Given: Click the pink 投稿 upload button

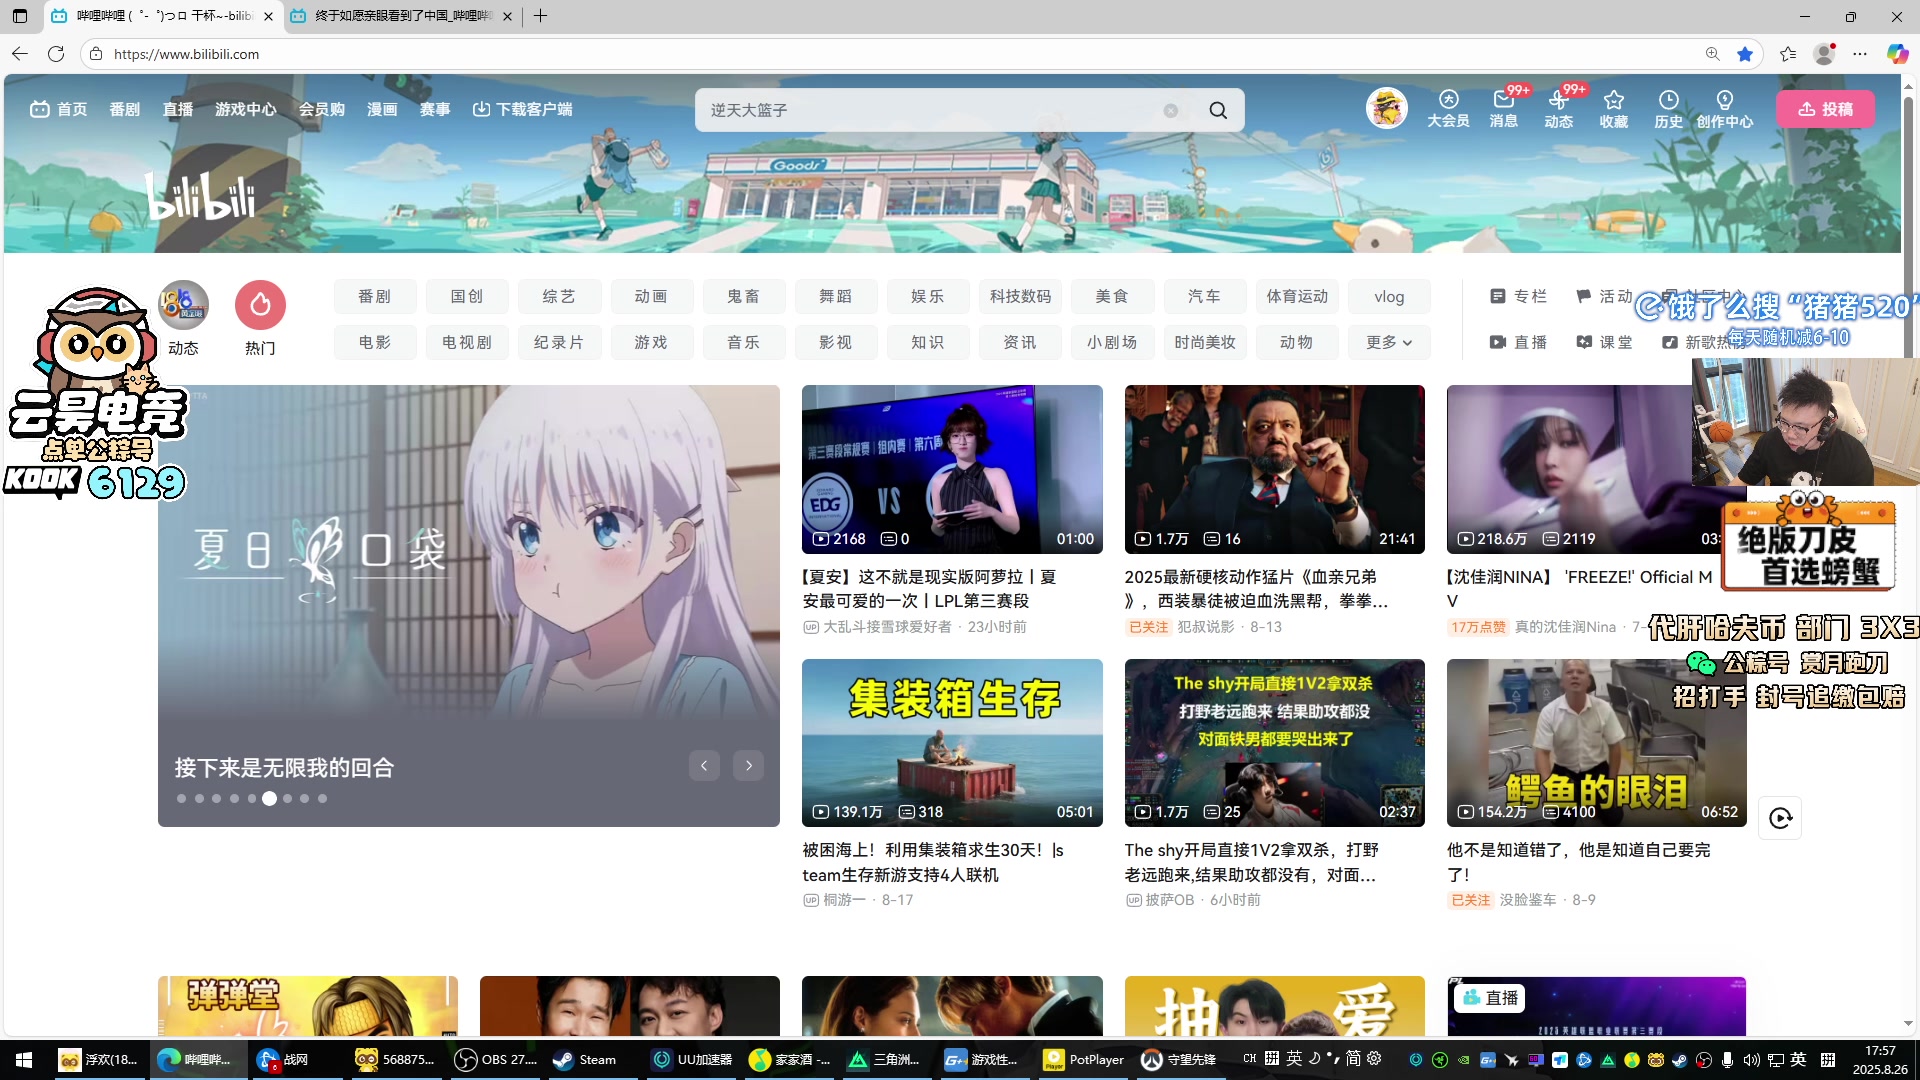Looking at the screenshot, I should point(1825,109).
